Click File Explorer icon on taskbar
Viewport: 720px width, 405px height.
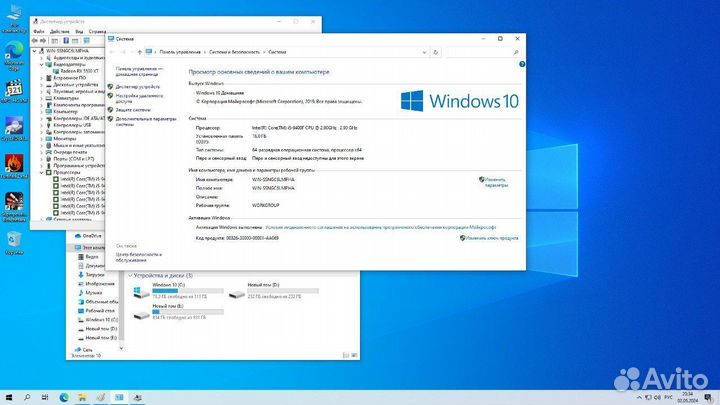tap(82, 397)
